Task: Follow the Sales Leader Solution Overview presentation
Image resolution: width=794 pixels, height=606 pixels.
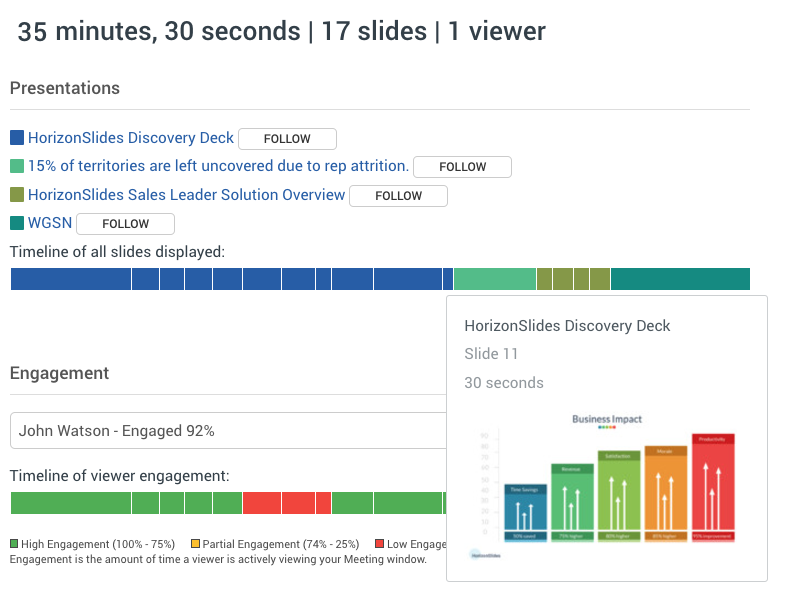Action: (399, 196)
